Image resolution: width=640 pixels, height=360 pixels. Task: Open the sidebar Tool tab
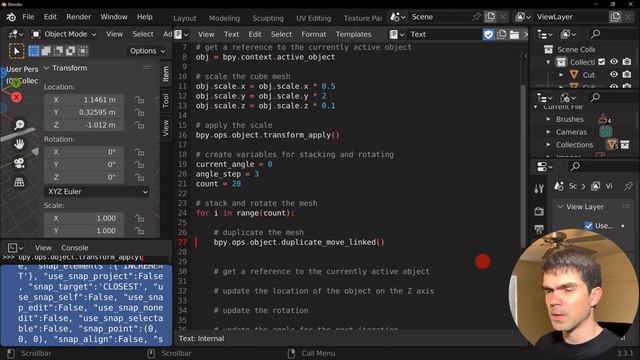tap(166, 100)
